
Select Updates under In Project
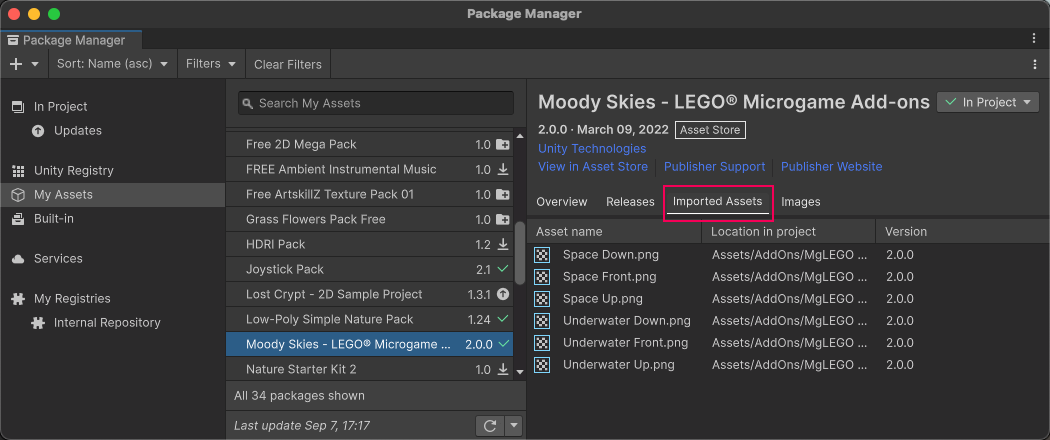pos(77,131)
